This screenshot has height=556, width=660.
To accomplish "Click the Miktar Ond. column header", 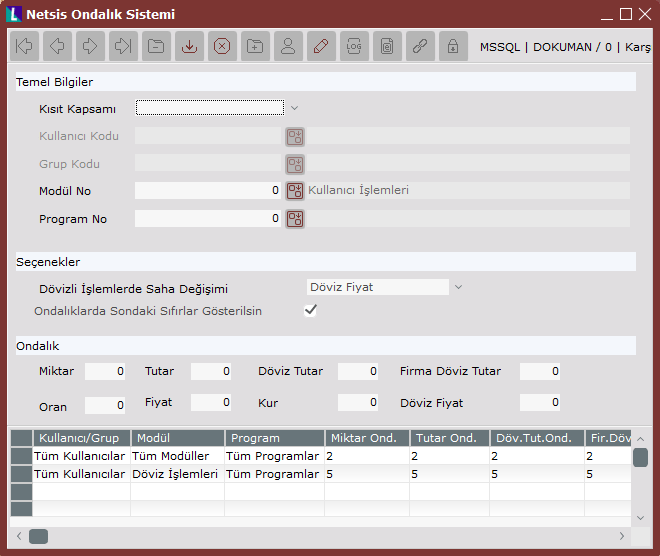I will (366, 438).
